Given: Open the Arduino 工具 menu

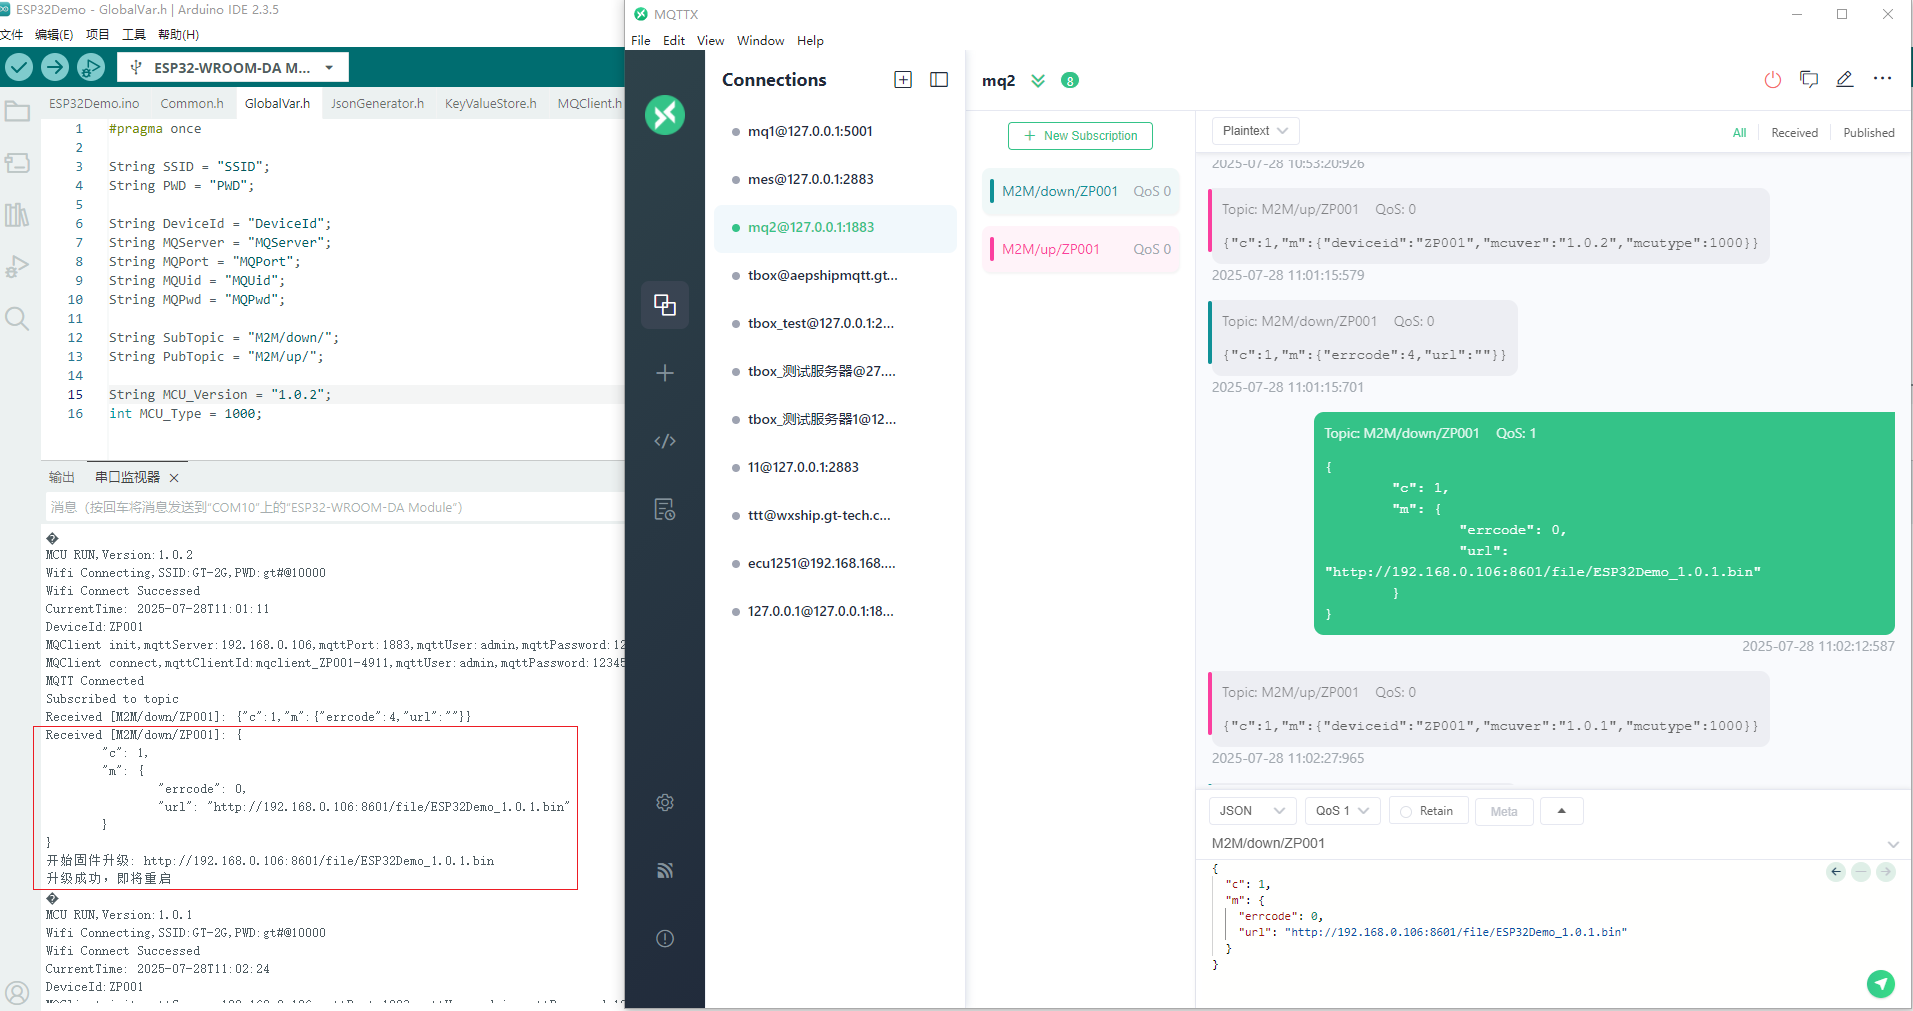Looking at the screenshot, I should 134,34.
